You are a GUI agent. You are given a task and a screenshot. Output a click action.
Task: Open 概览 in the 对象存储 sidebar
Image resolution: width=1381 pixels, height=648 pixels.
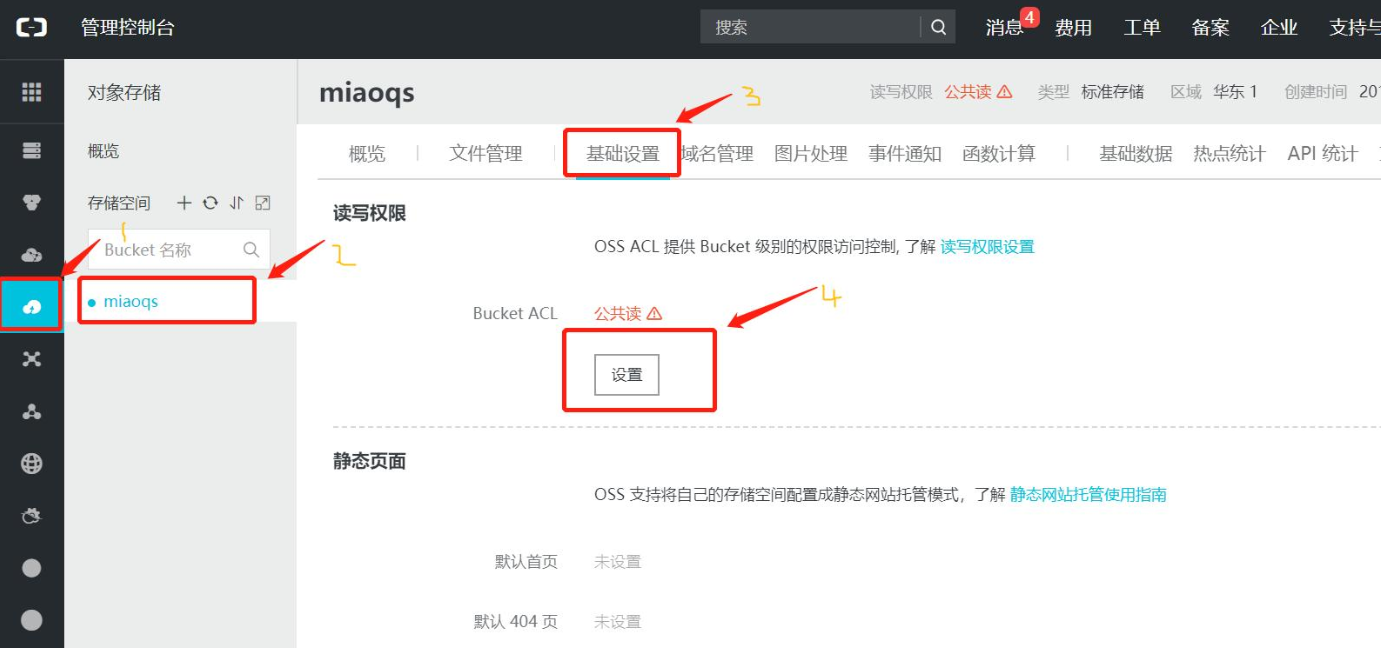click(104, 151)
